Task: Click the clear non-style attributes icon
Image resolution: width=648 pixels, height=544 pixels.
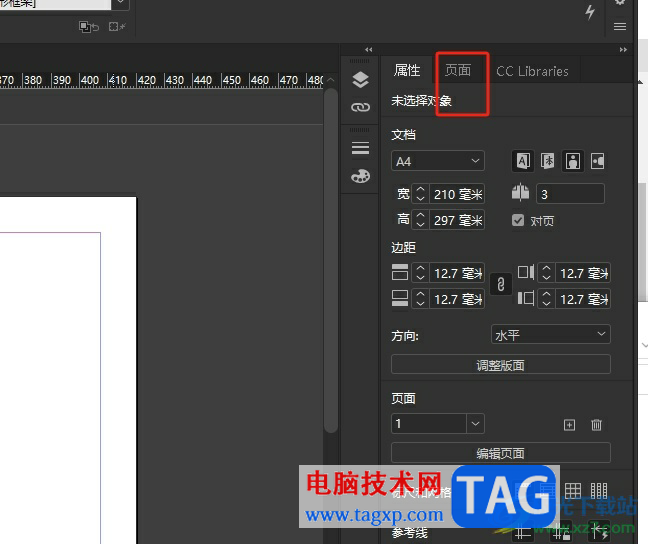Action: tap(117, 27)
